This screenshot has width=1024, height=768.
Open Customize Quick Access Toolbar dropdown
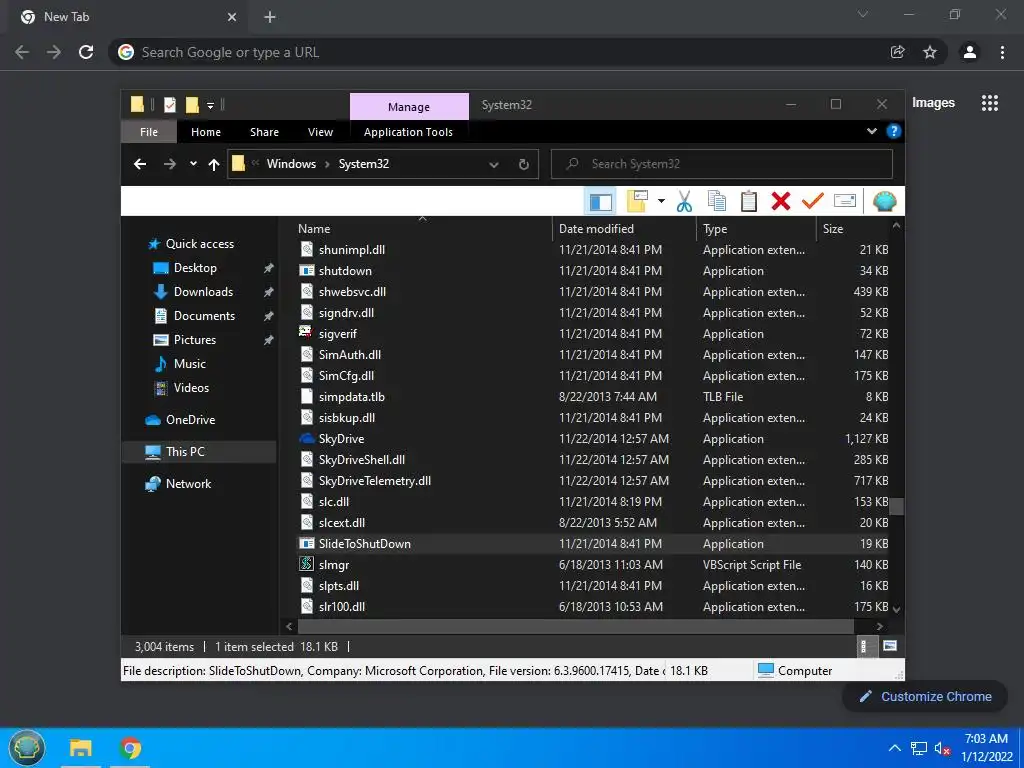[x=210, y=105]
